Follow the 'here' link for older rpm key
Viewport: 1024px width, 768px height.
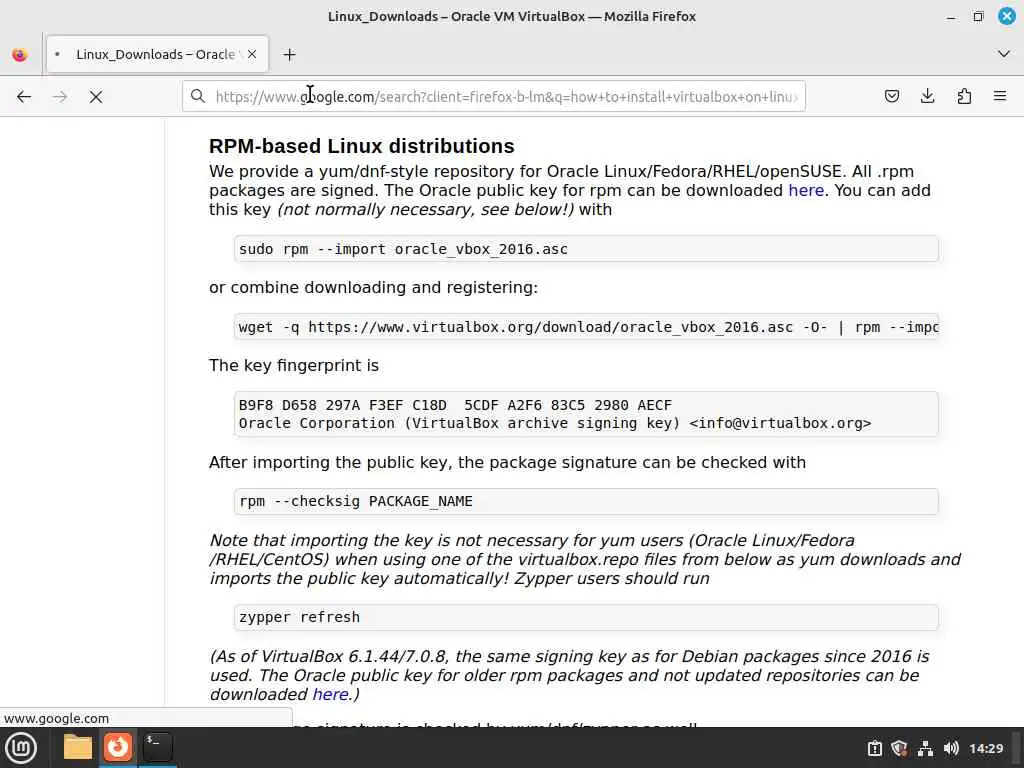(x=330, y=694)
